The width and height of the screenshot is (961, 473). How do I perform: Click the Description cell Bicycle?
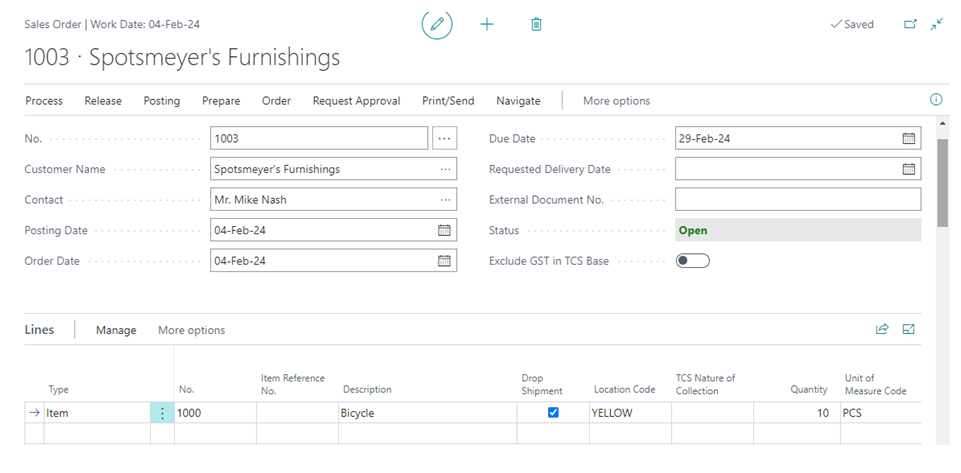(x=428, y=413)
